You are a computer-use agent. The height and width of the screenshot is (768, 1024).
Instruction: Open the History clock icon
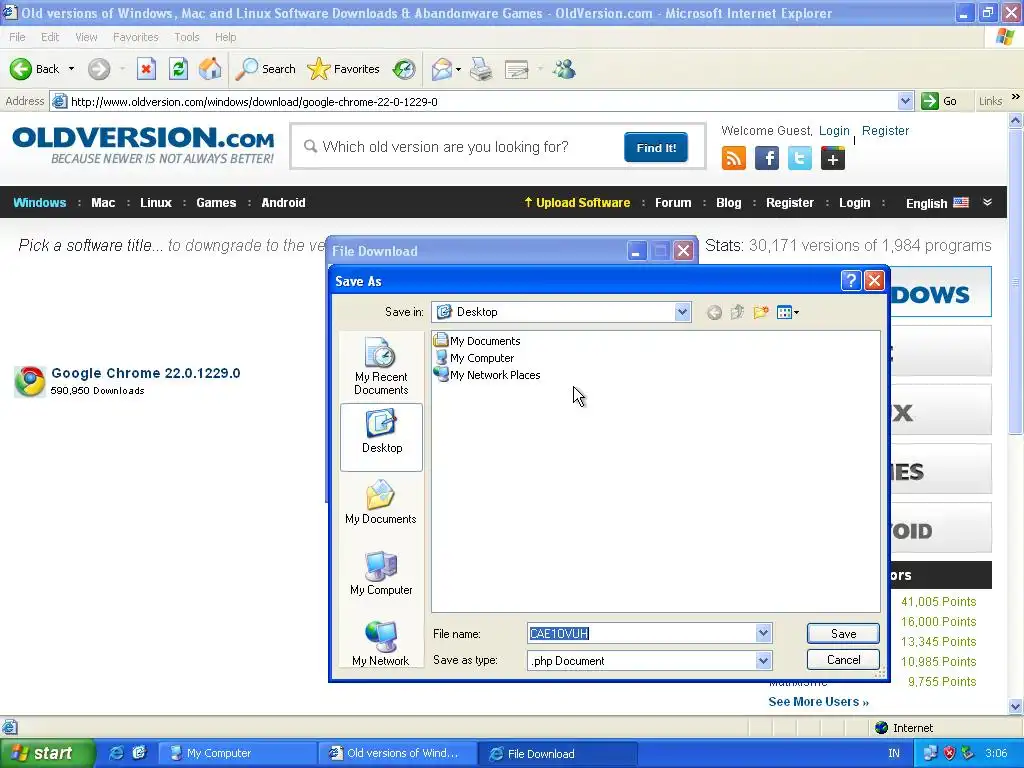click(404, 69)
